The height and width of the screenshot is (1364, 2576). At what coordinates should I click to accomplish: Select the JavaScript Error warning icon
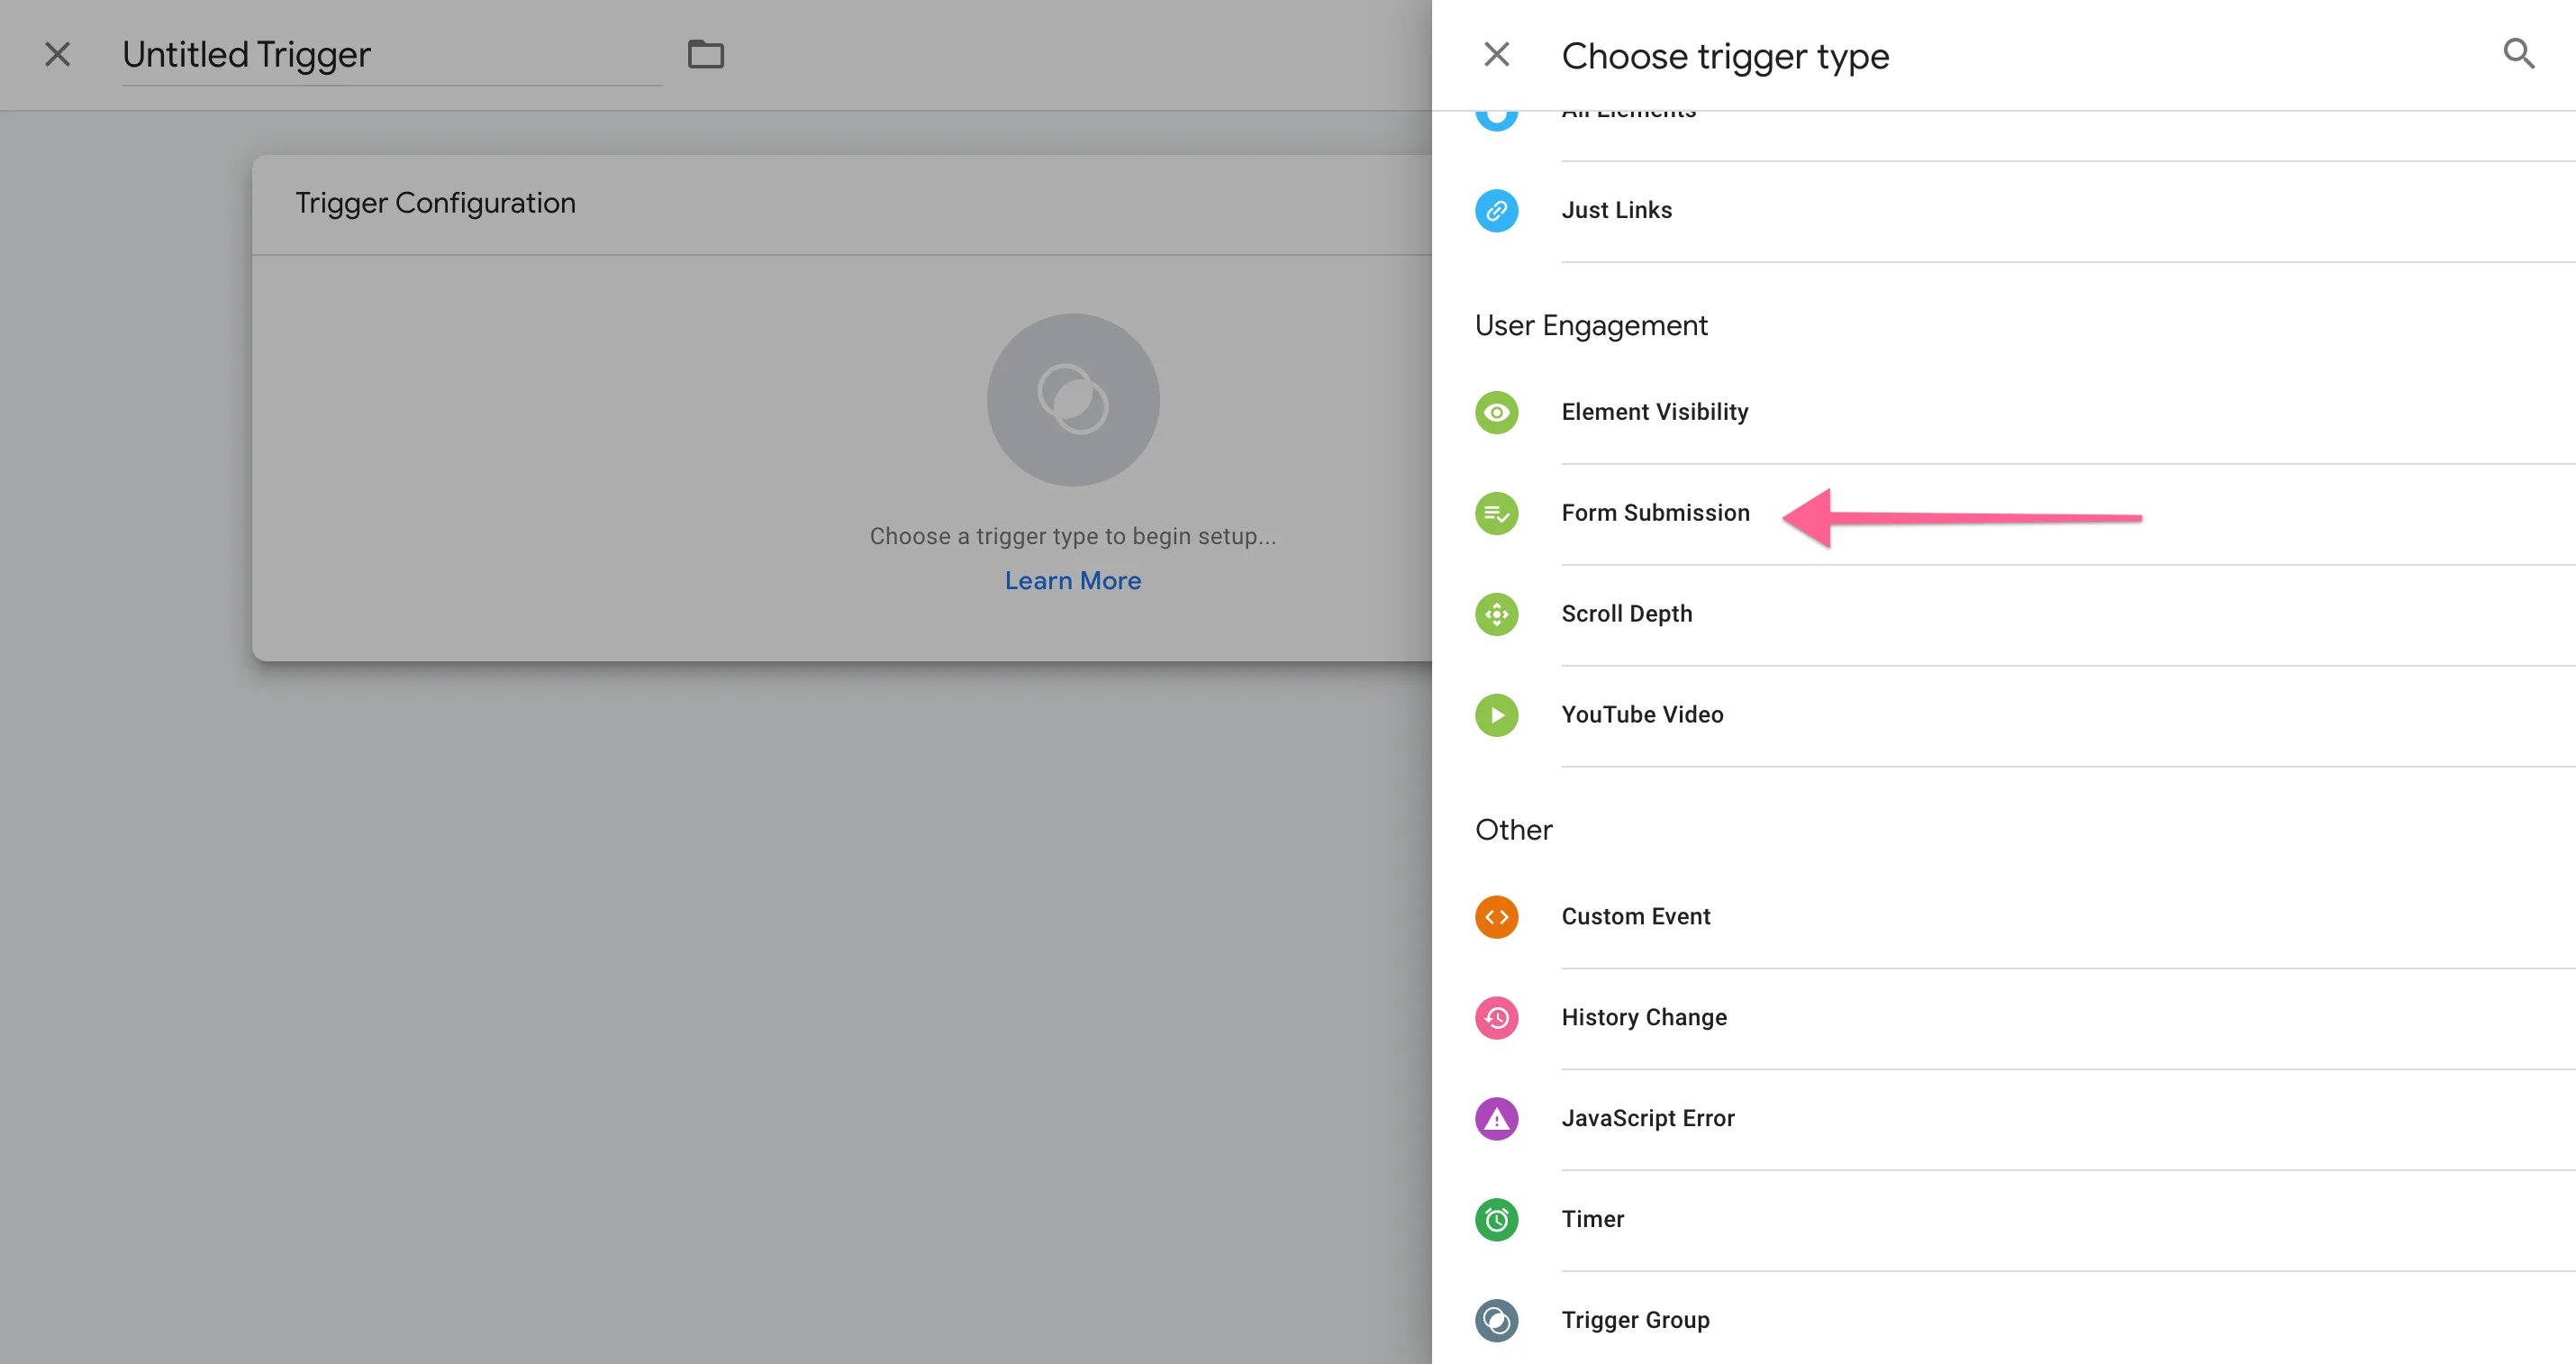(x=1496, y=1119)
